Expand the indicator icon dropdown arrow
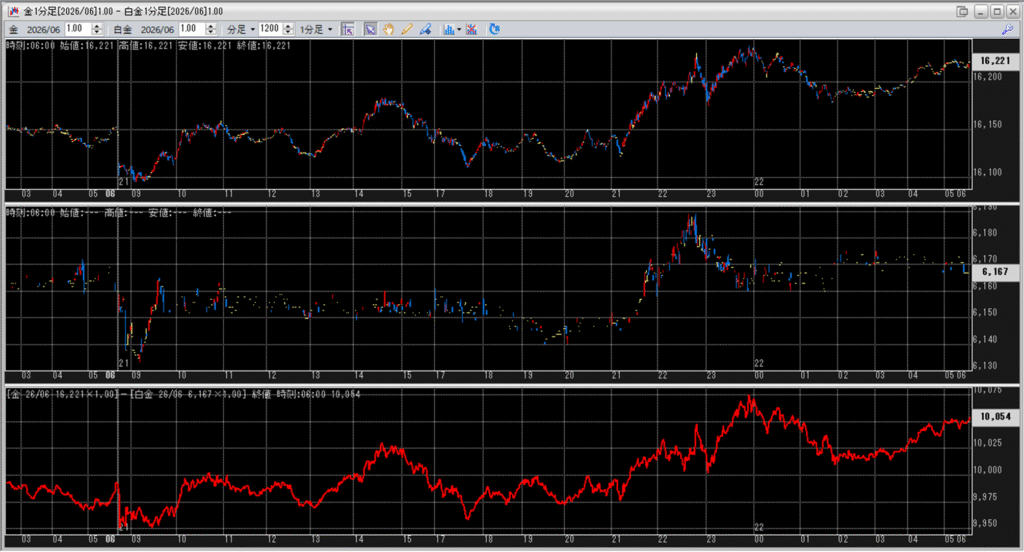 (x=459, y=29)
